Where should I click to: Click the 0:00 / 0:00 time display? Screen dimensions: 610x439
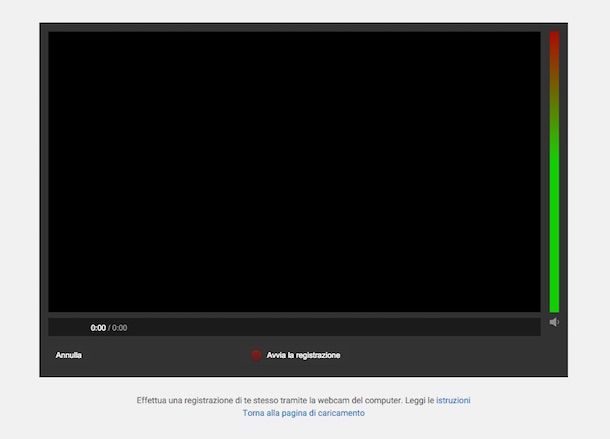point(109,328)
